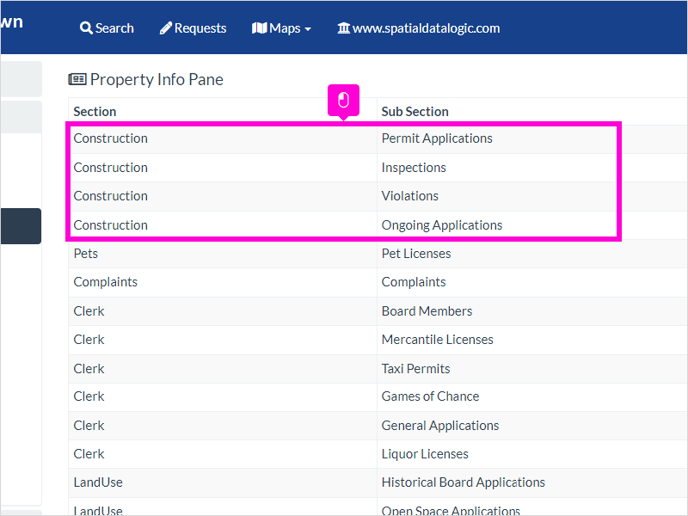This screenshot has width=688, height=516.
Task: Click the Search magnifier icon
Action: (x=86, y=28)
